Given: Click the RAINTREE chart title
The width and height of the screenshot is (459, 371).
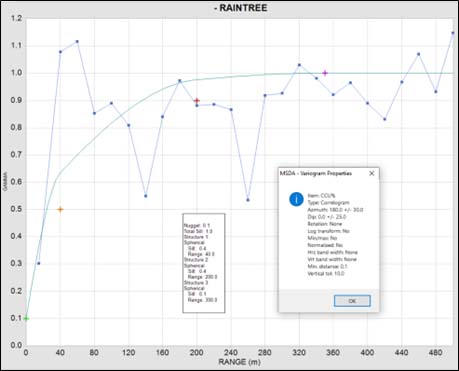Looking at the screenshot, I should (x=240, y=8).
